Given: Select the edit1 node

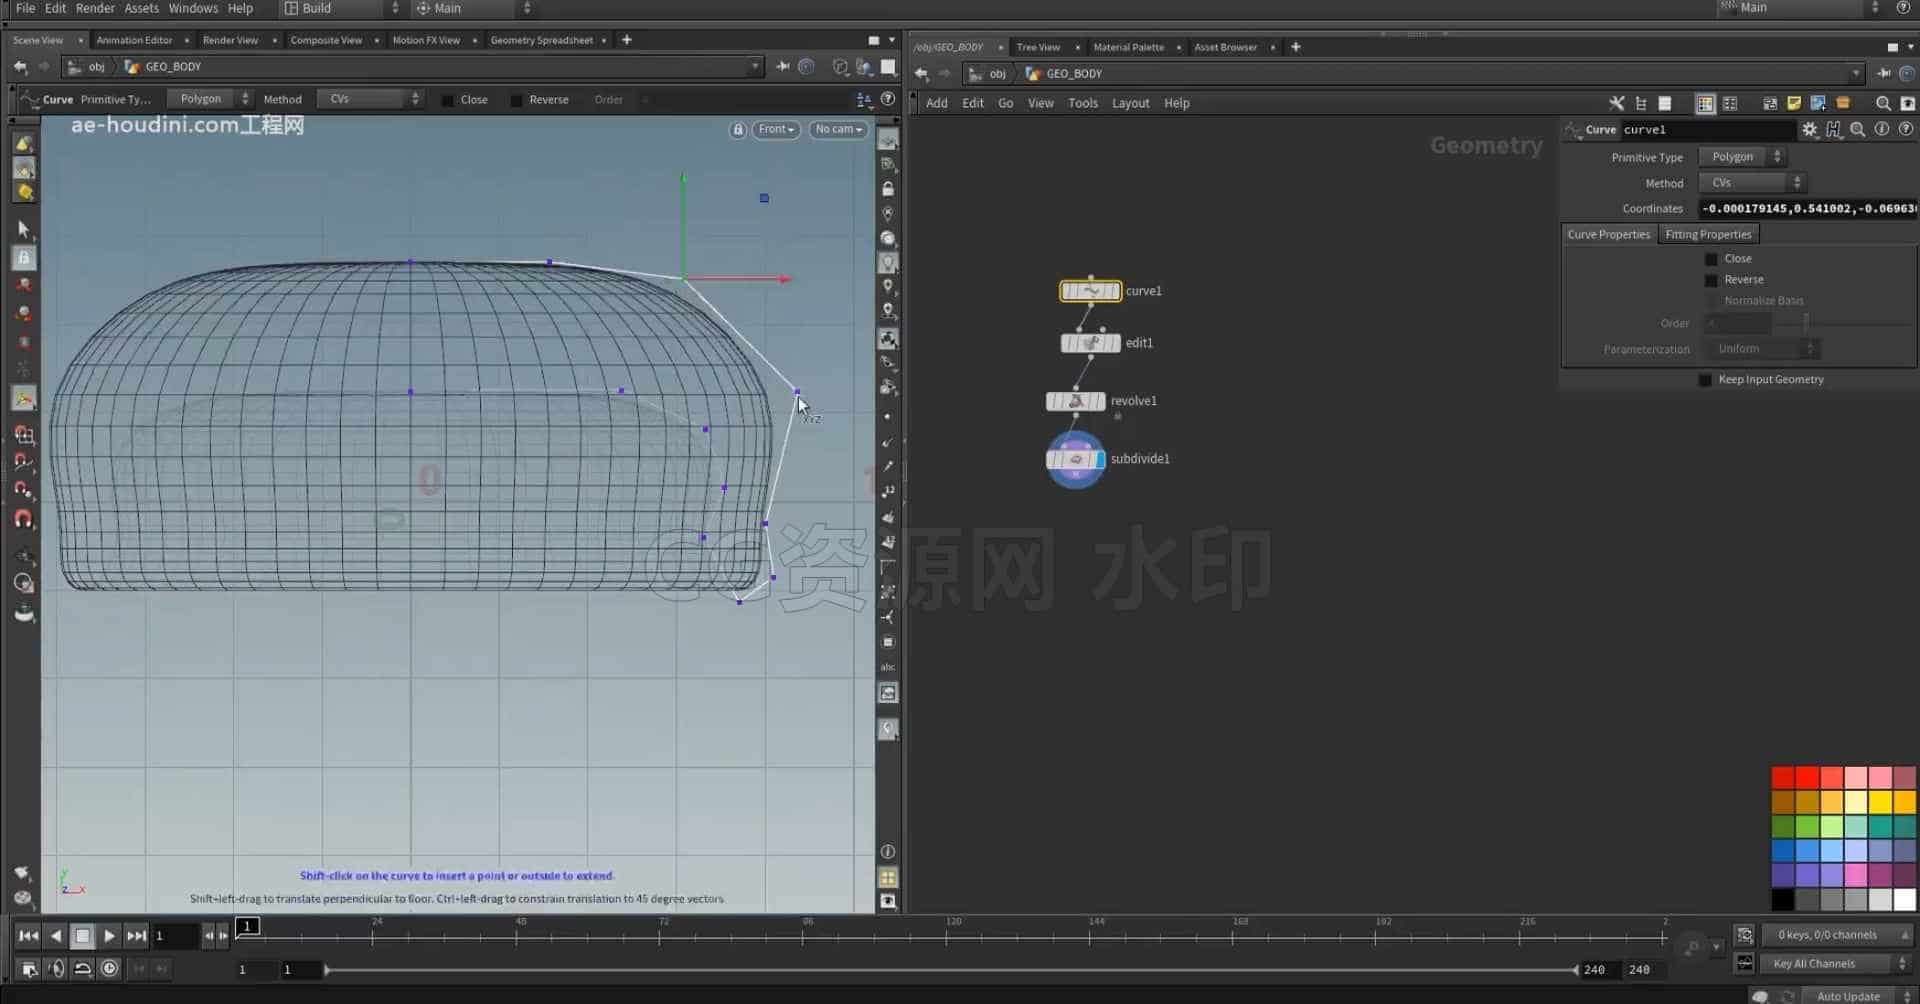Looking at the screenshot, I should point(1090,343).
